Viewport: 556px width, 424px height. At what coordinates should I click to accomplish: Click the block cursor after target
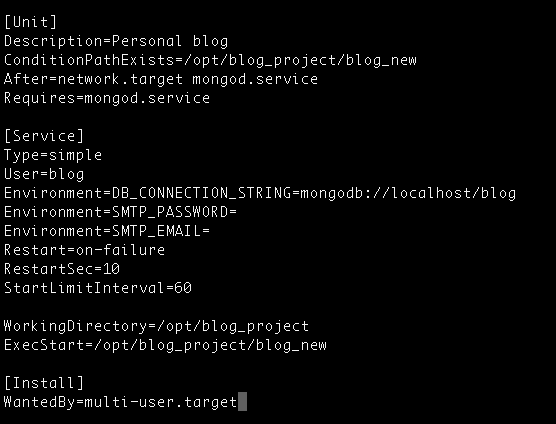[243, 402]
